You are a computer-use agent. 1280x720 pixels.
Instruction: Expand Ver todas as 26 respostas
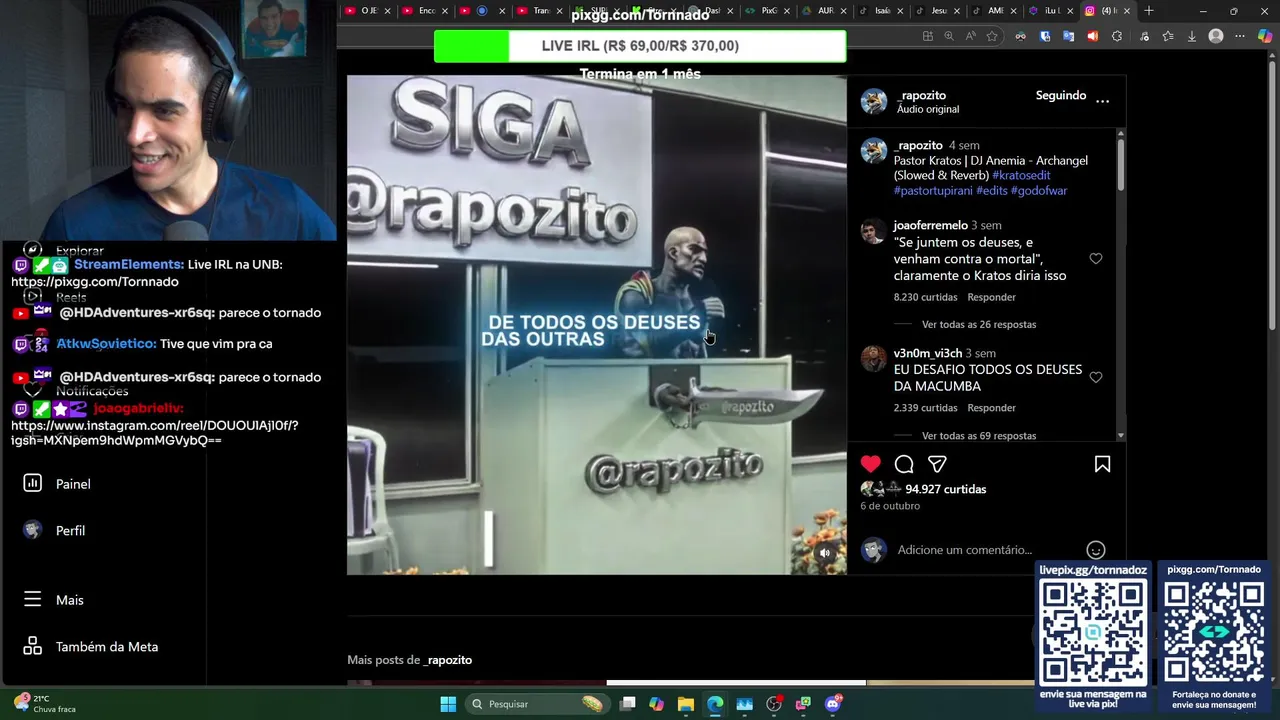(x=979, y=325)
